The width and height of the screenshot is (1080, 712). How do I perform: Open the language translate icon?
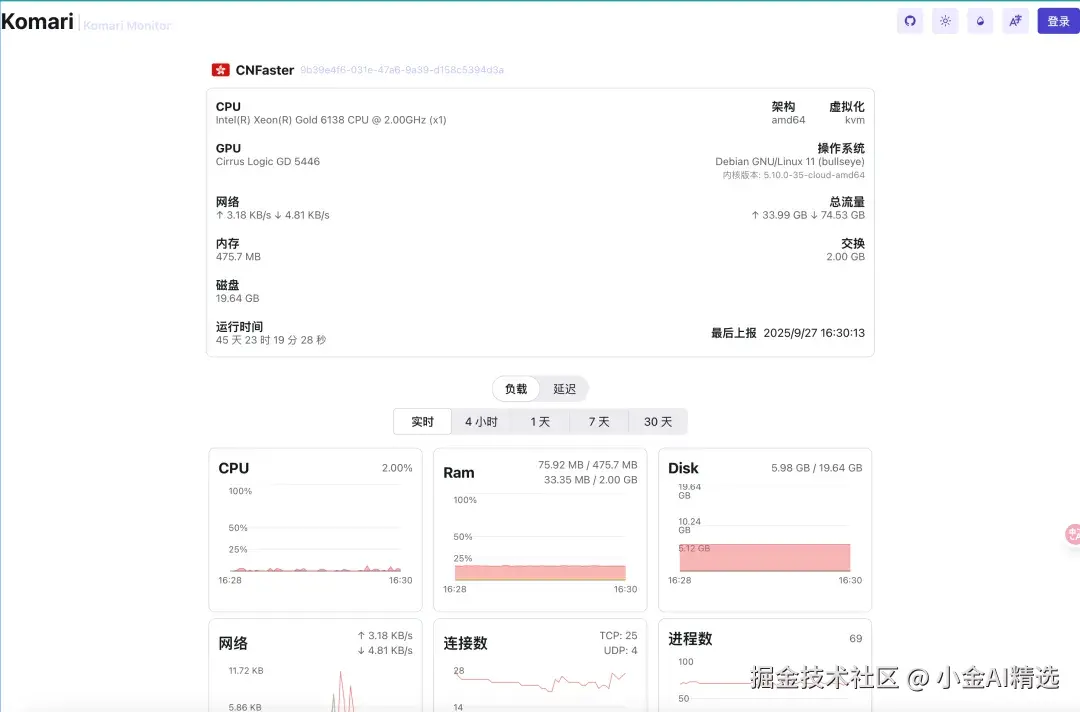click(x=1015, y=21)
